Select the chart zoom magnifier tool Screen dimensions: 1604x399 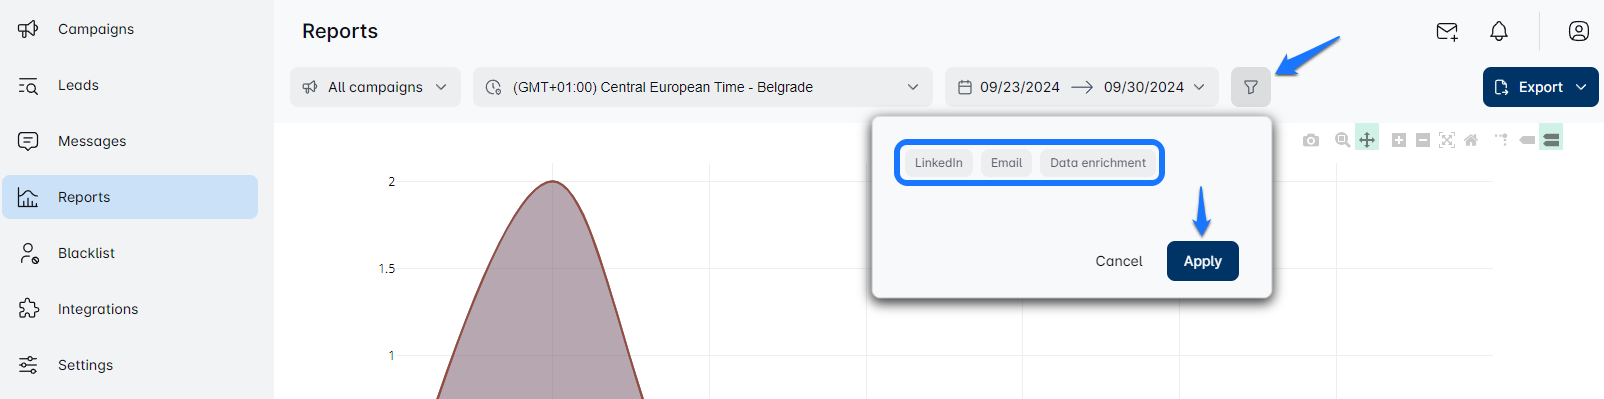point(1342,140)
